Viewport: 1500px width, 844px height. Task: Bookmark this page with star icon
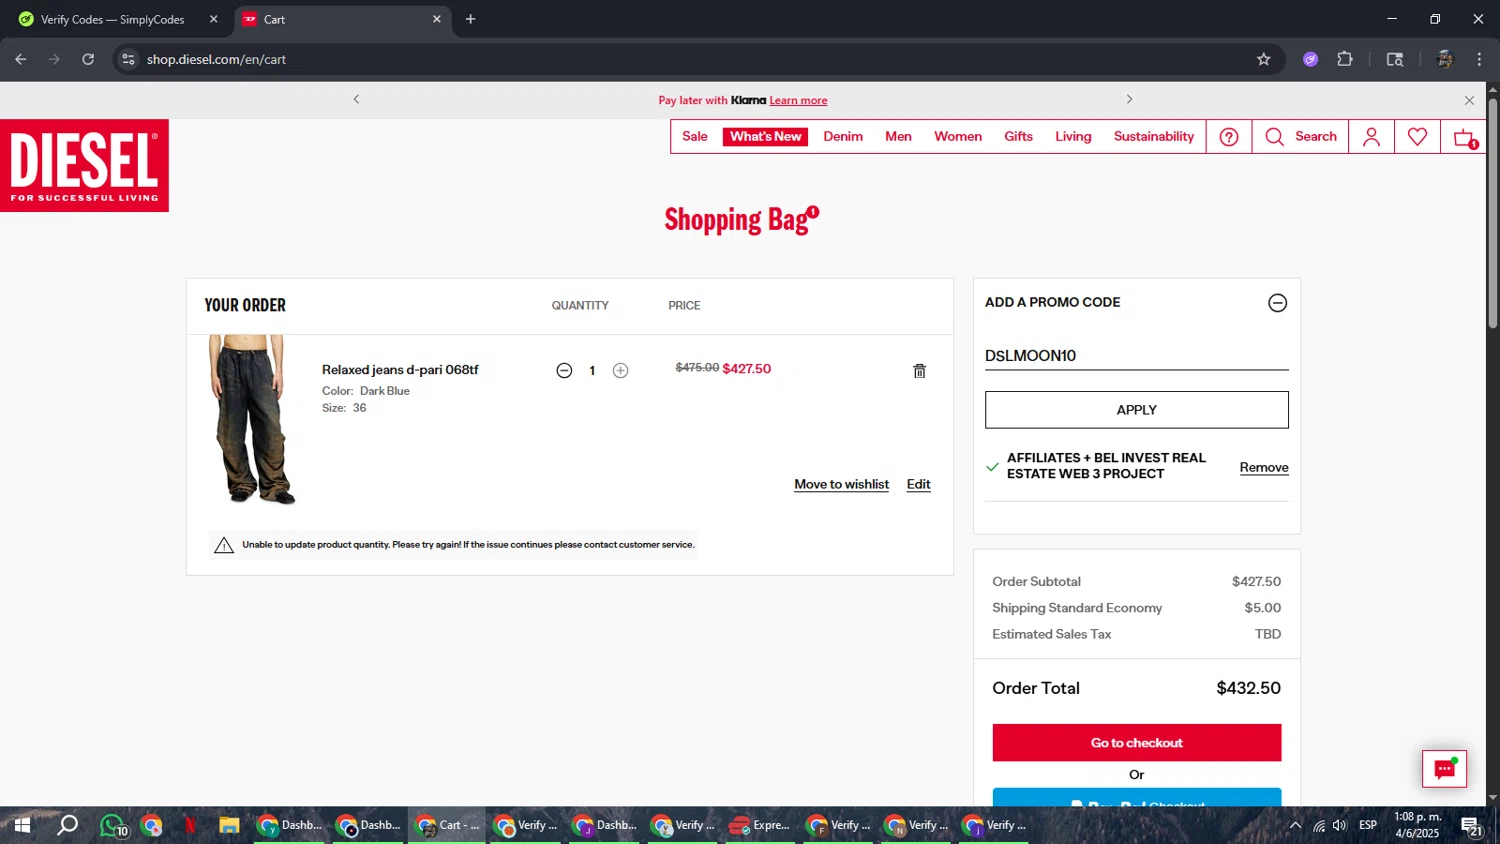(x=1263, y=59)
